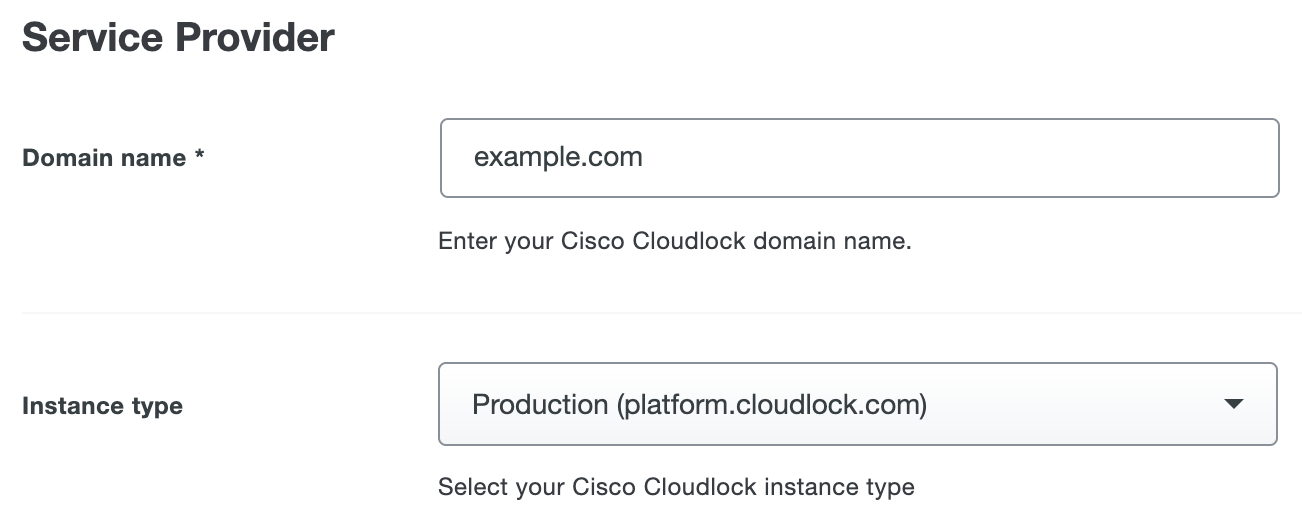Click the divider line below the domain hint
This screenshot has width=1302, height=522.
tap(660, 313)
